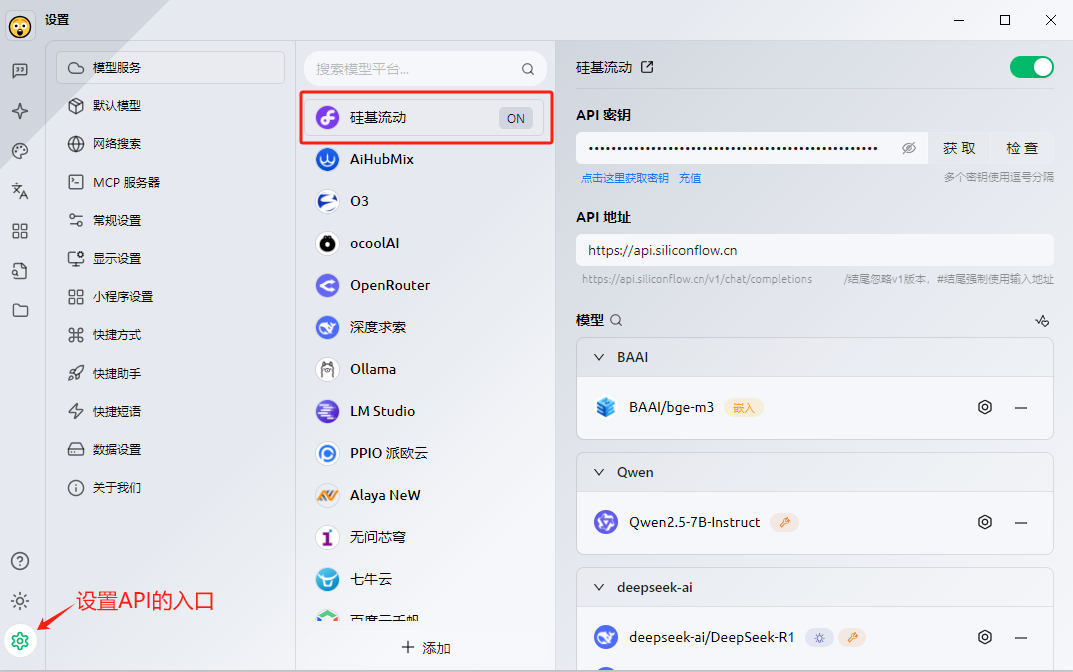Select 常规设置 settings menu
Screen dimensions: 1073x672
(170, 220)
